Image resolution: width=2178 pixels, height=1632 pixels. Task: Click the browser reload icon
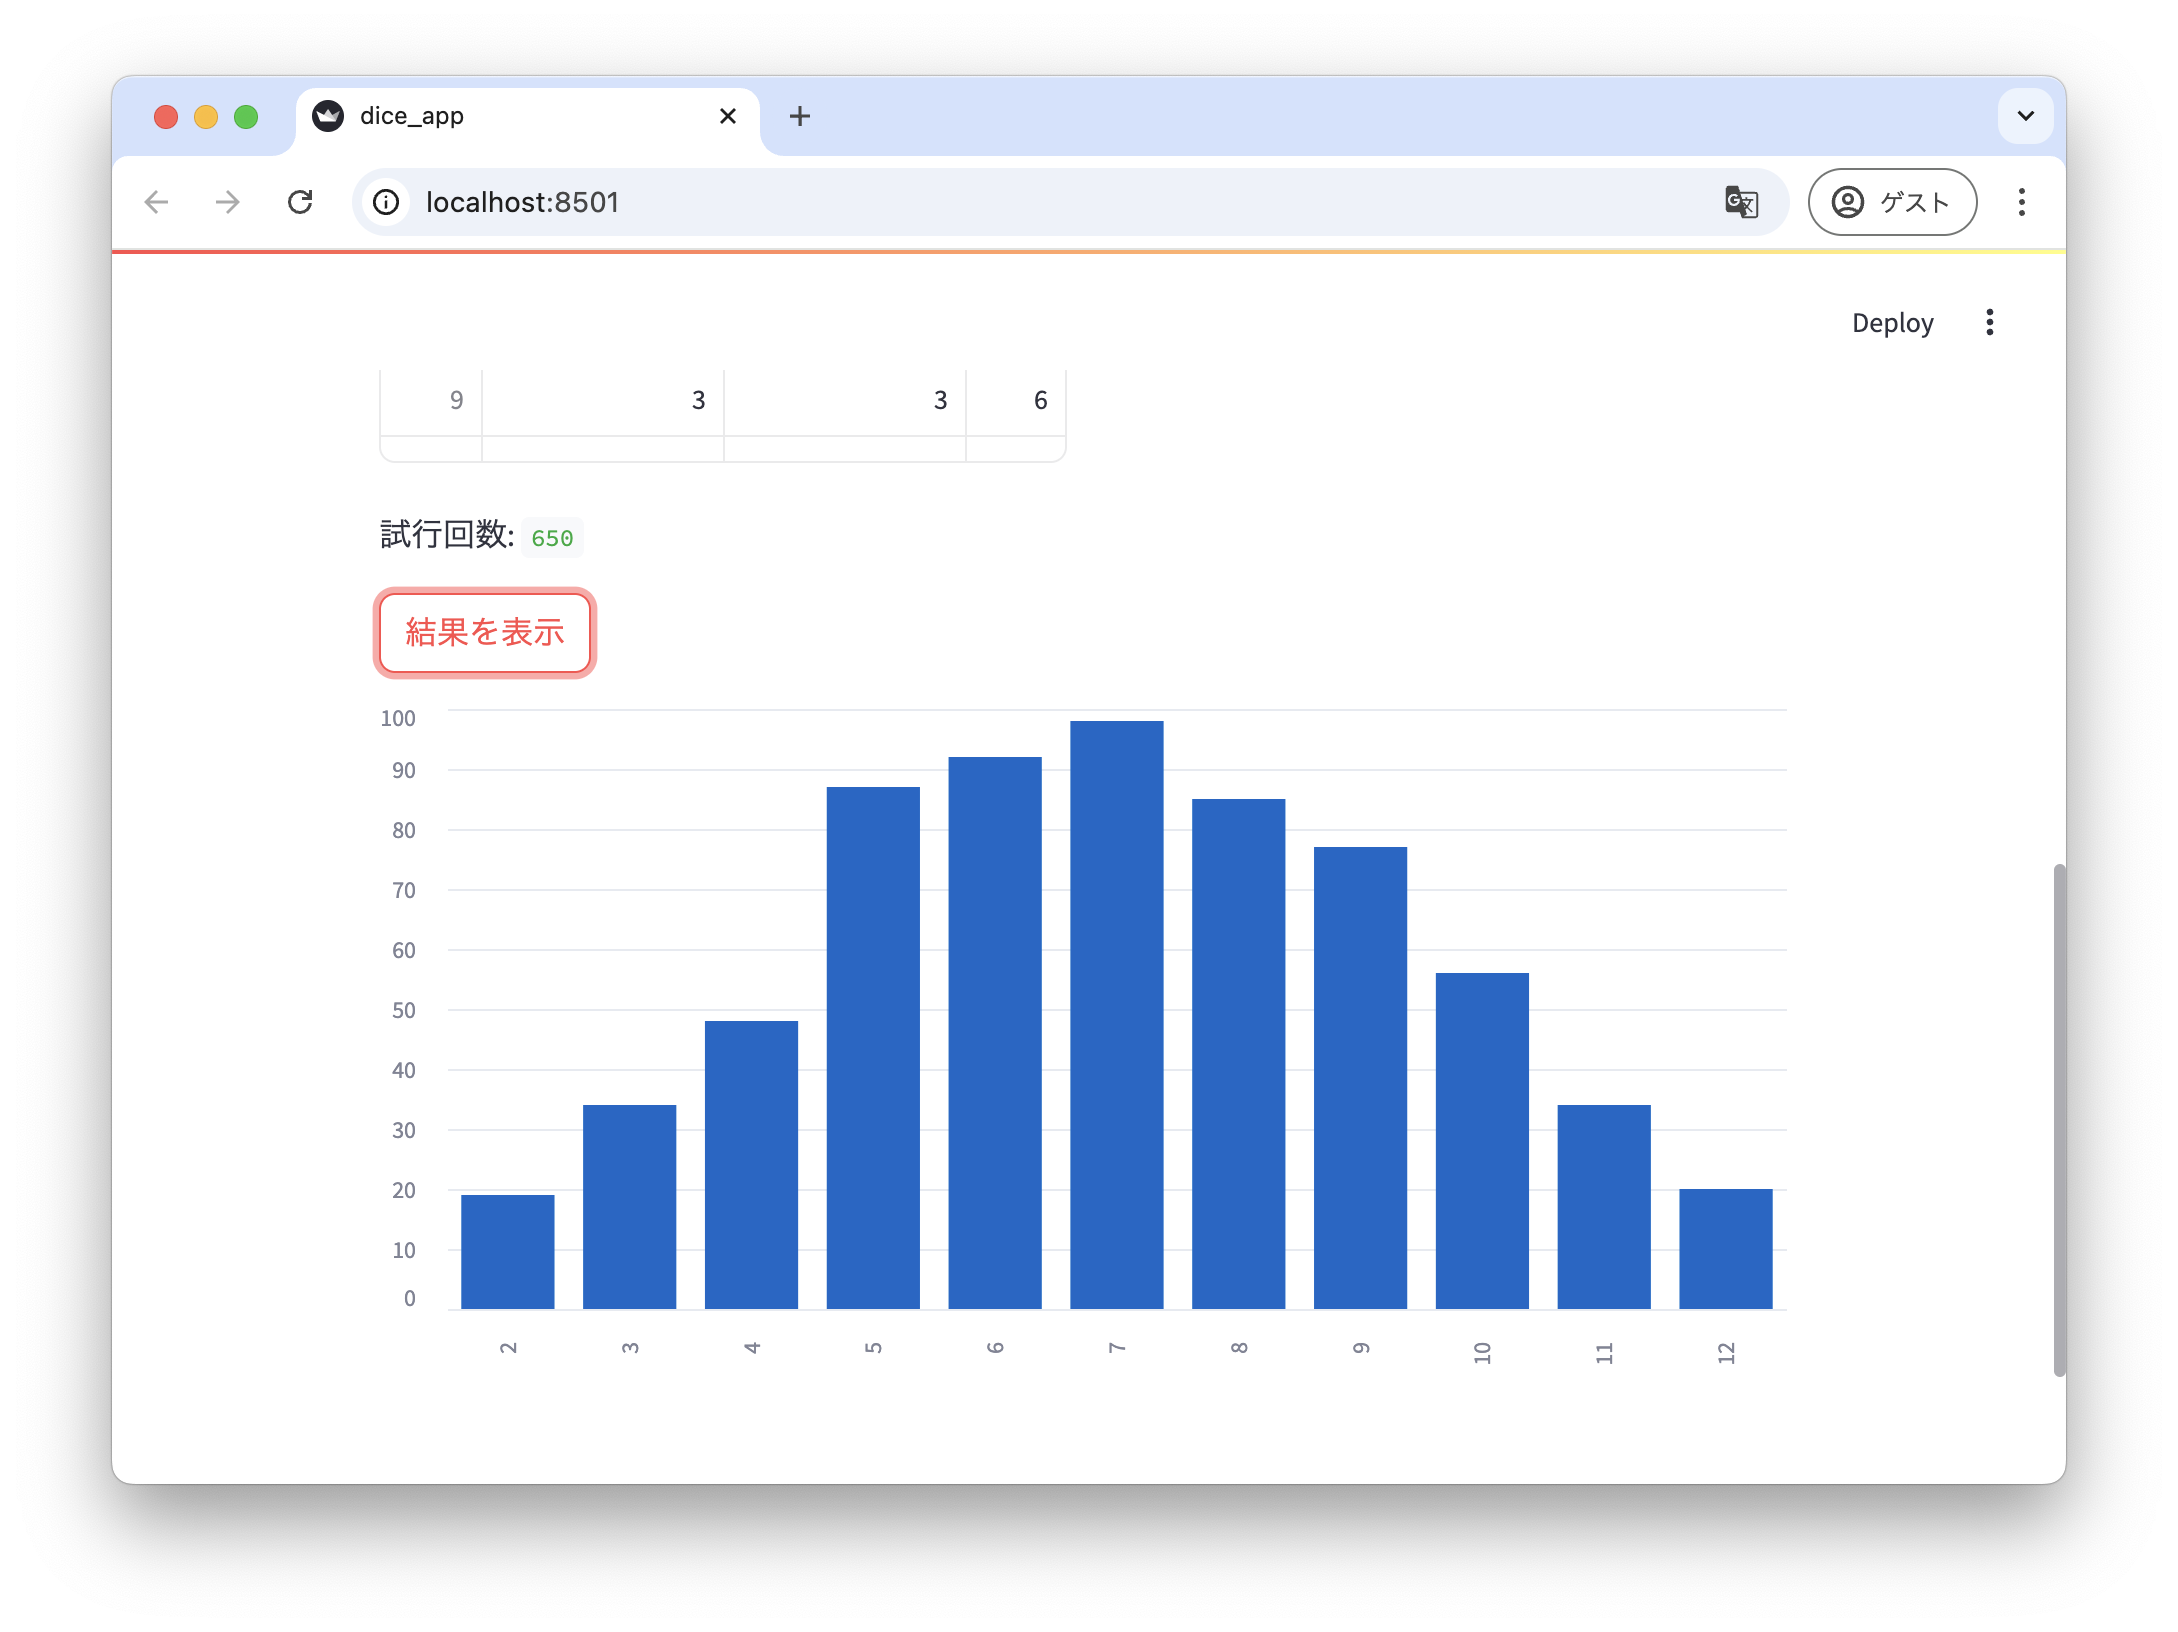[300, 202]
